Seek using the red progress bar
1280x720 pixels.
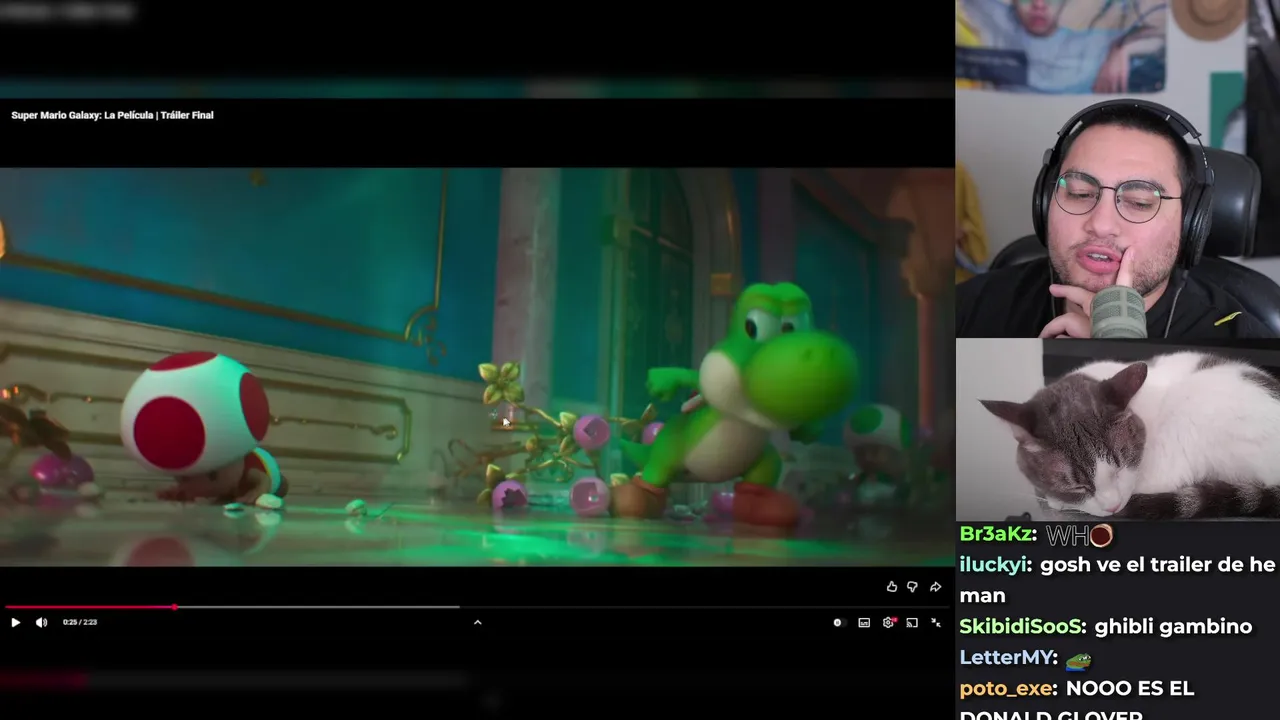(x=90, y=606)
